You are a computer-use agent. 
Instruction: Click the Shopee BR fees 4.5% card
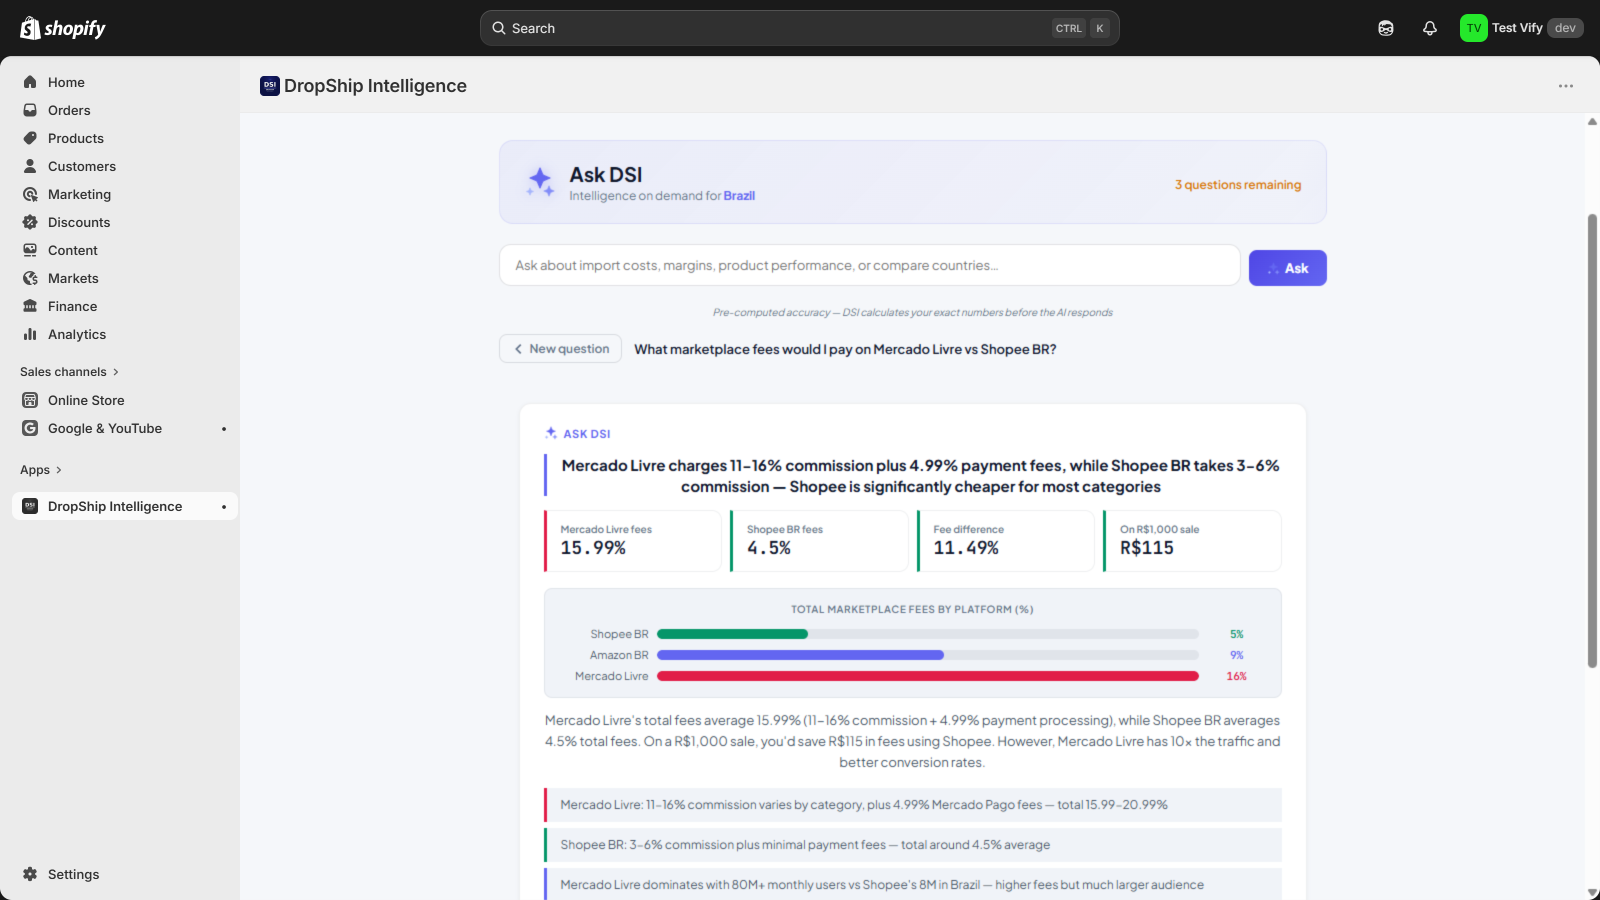point(820,541)
